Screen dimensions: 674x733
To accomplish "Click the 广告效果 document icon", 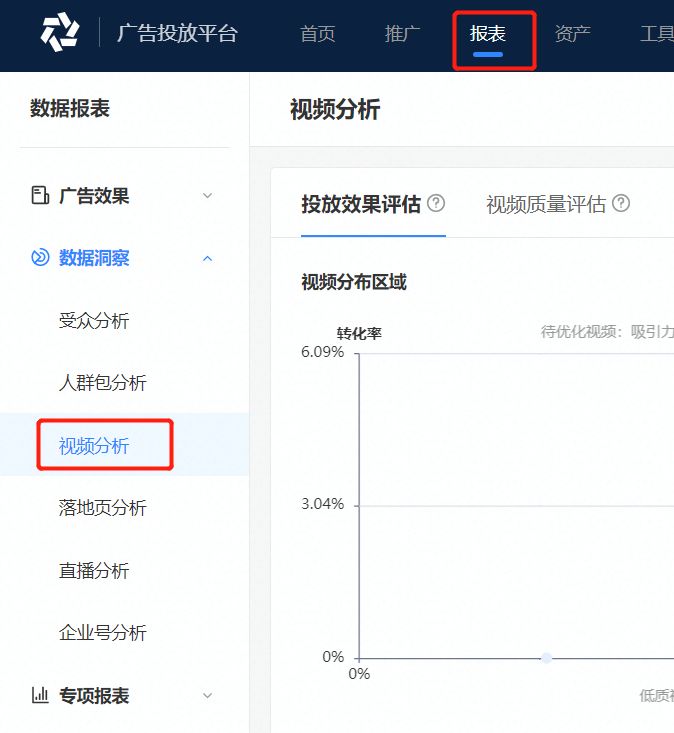I will click(x=40, y=195).
